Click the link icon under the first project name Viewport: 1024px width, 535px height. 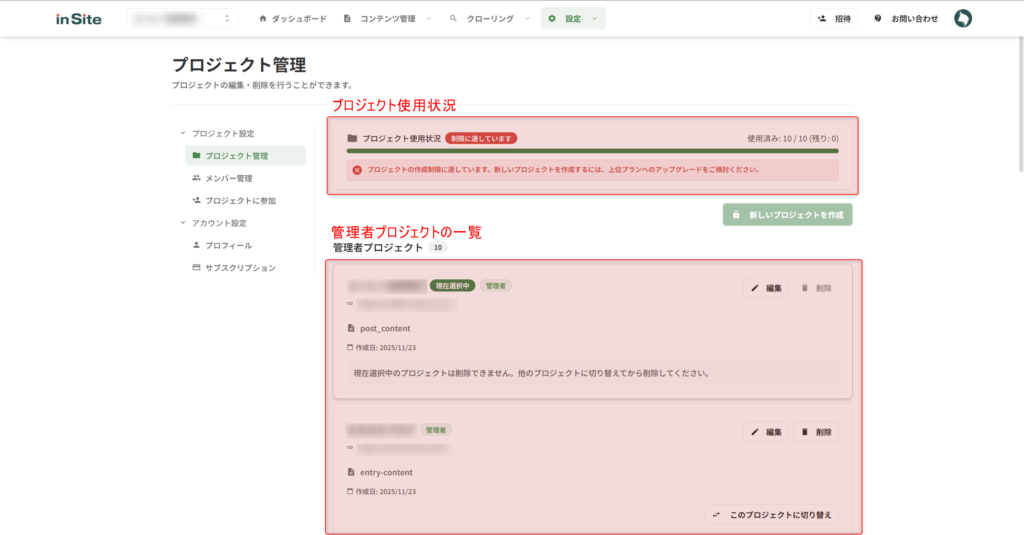coord(350,304)
